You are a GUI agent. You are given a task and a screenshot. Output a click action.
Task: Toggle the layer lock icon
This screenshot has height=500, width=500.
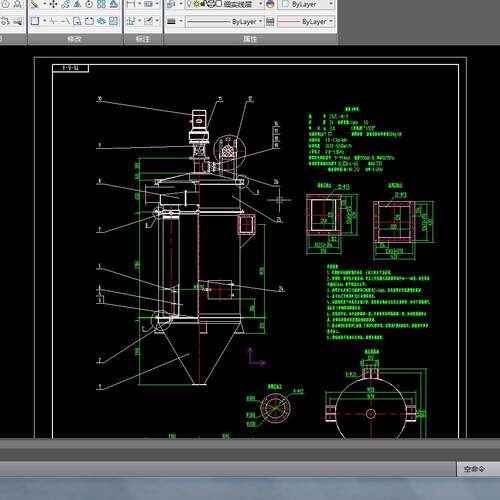tap(203, 4)
